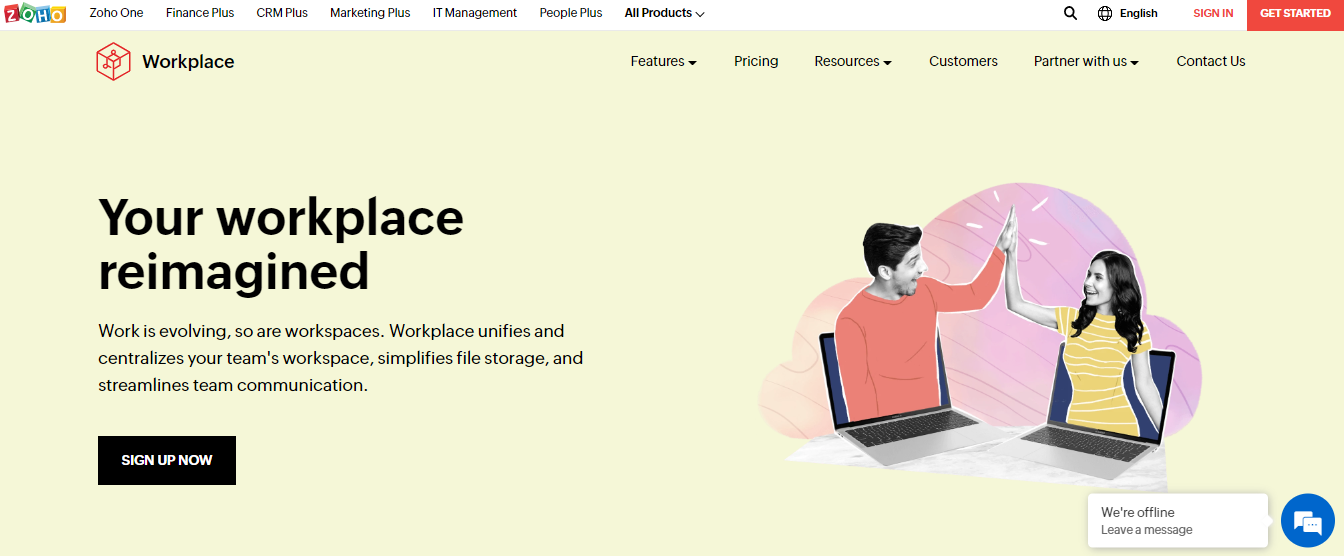
Task: Expand the All Products dropdown
Action: (664, 13)
